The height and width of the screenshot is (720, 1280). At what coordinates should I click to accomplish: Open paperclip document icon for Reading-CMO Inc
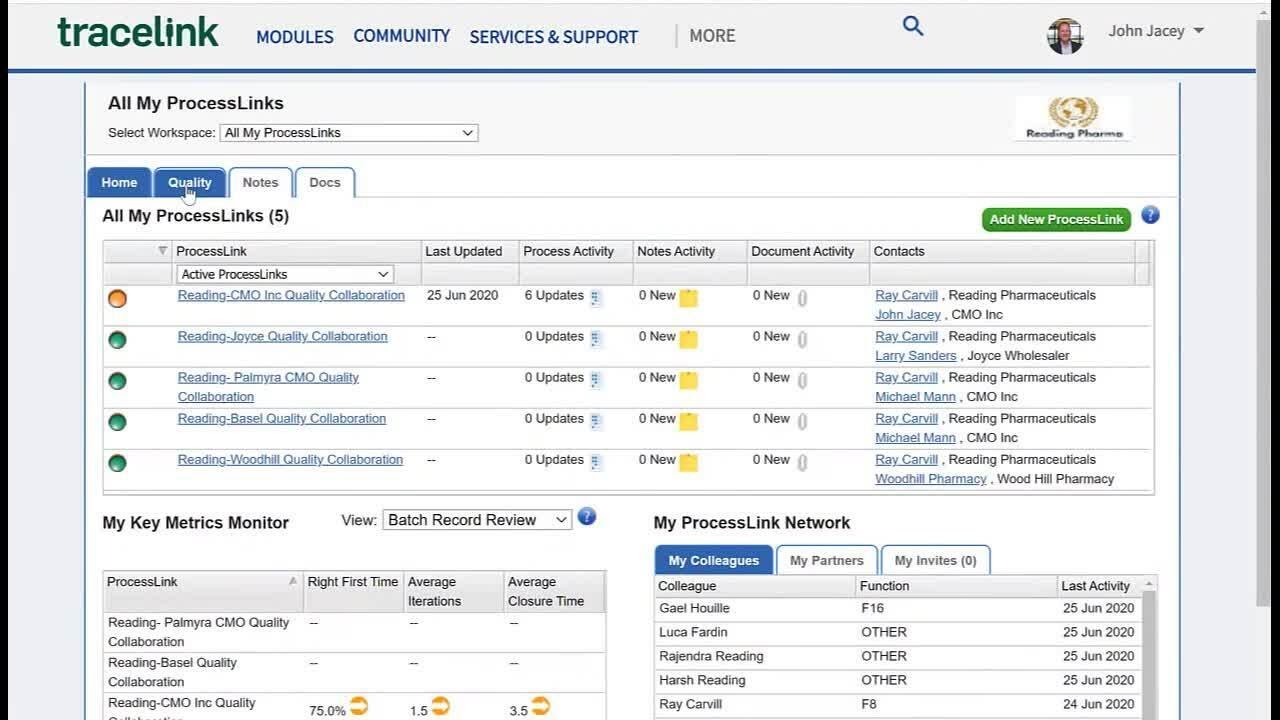click(x=802, y=298)
